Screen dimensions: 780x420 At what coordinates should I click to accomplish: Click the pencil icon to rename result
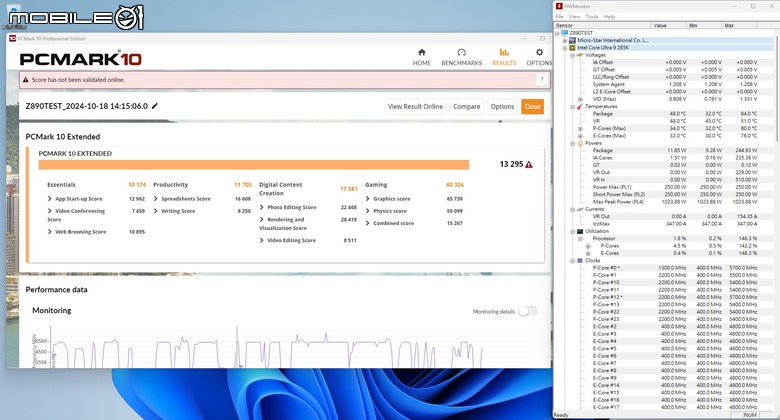click(x=155, y=106)
